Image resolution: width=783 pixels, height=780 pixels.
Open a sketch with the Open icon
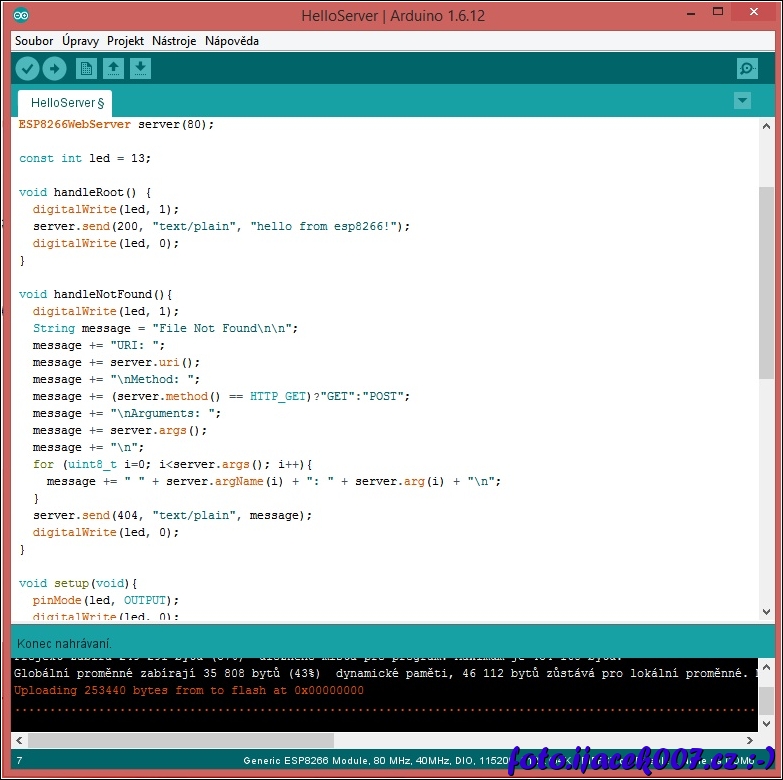tap(114, 68)
